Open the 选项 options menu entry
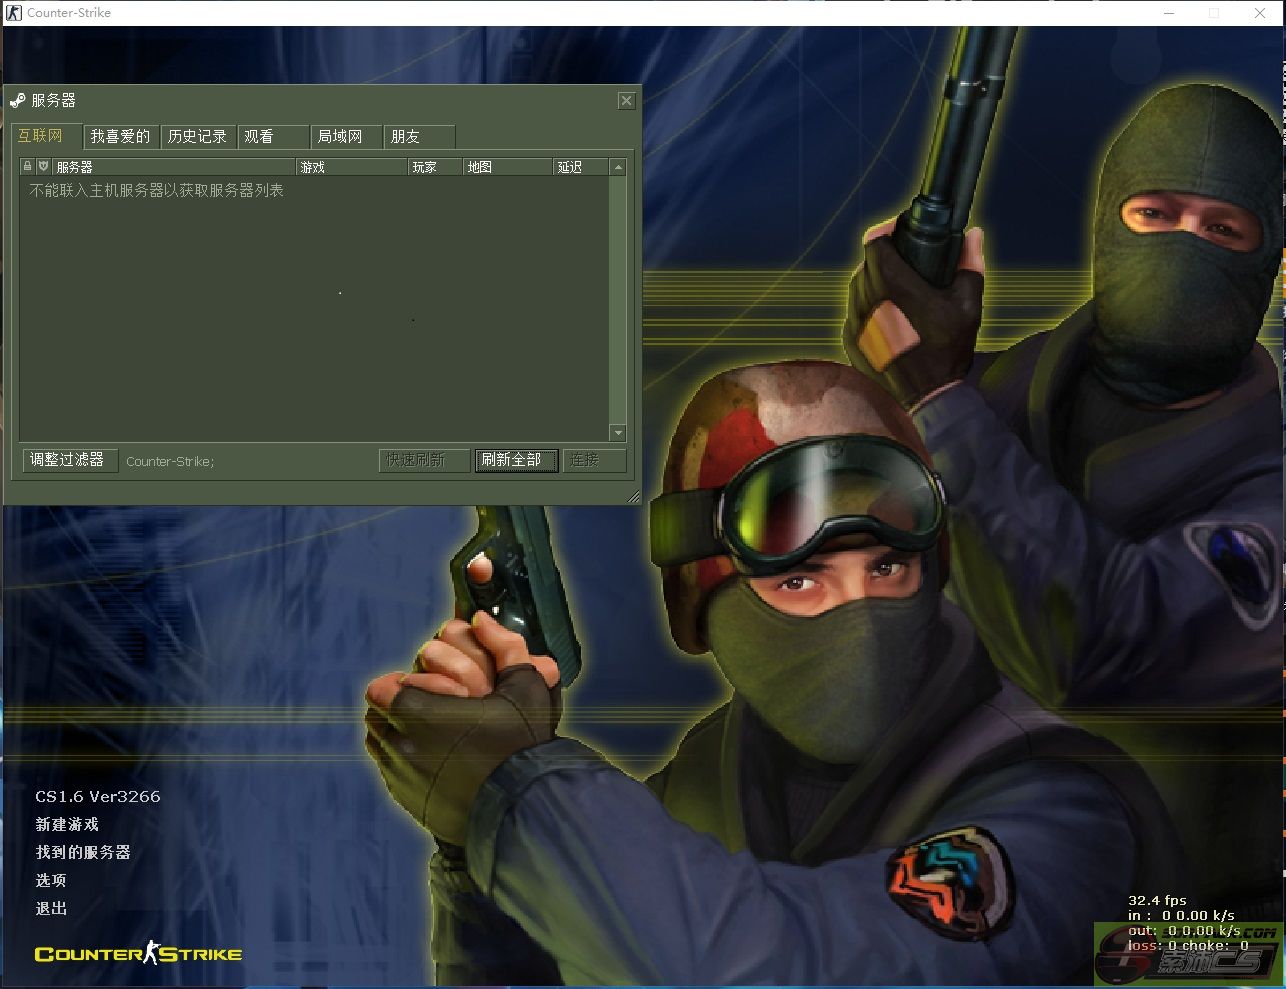Image resolution: width=1286 pixels, height=989 pixels. (51, 881)
